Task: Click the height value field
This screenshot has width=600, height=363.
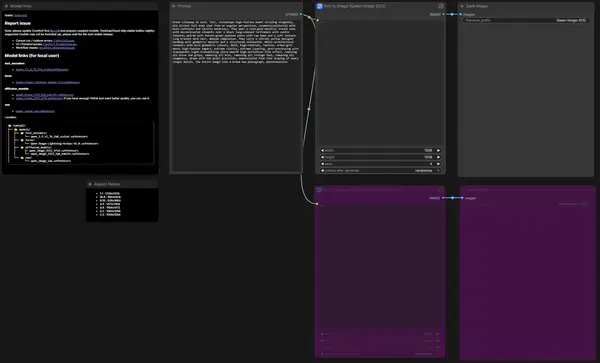Action: (380, 157)
